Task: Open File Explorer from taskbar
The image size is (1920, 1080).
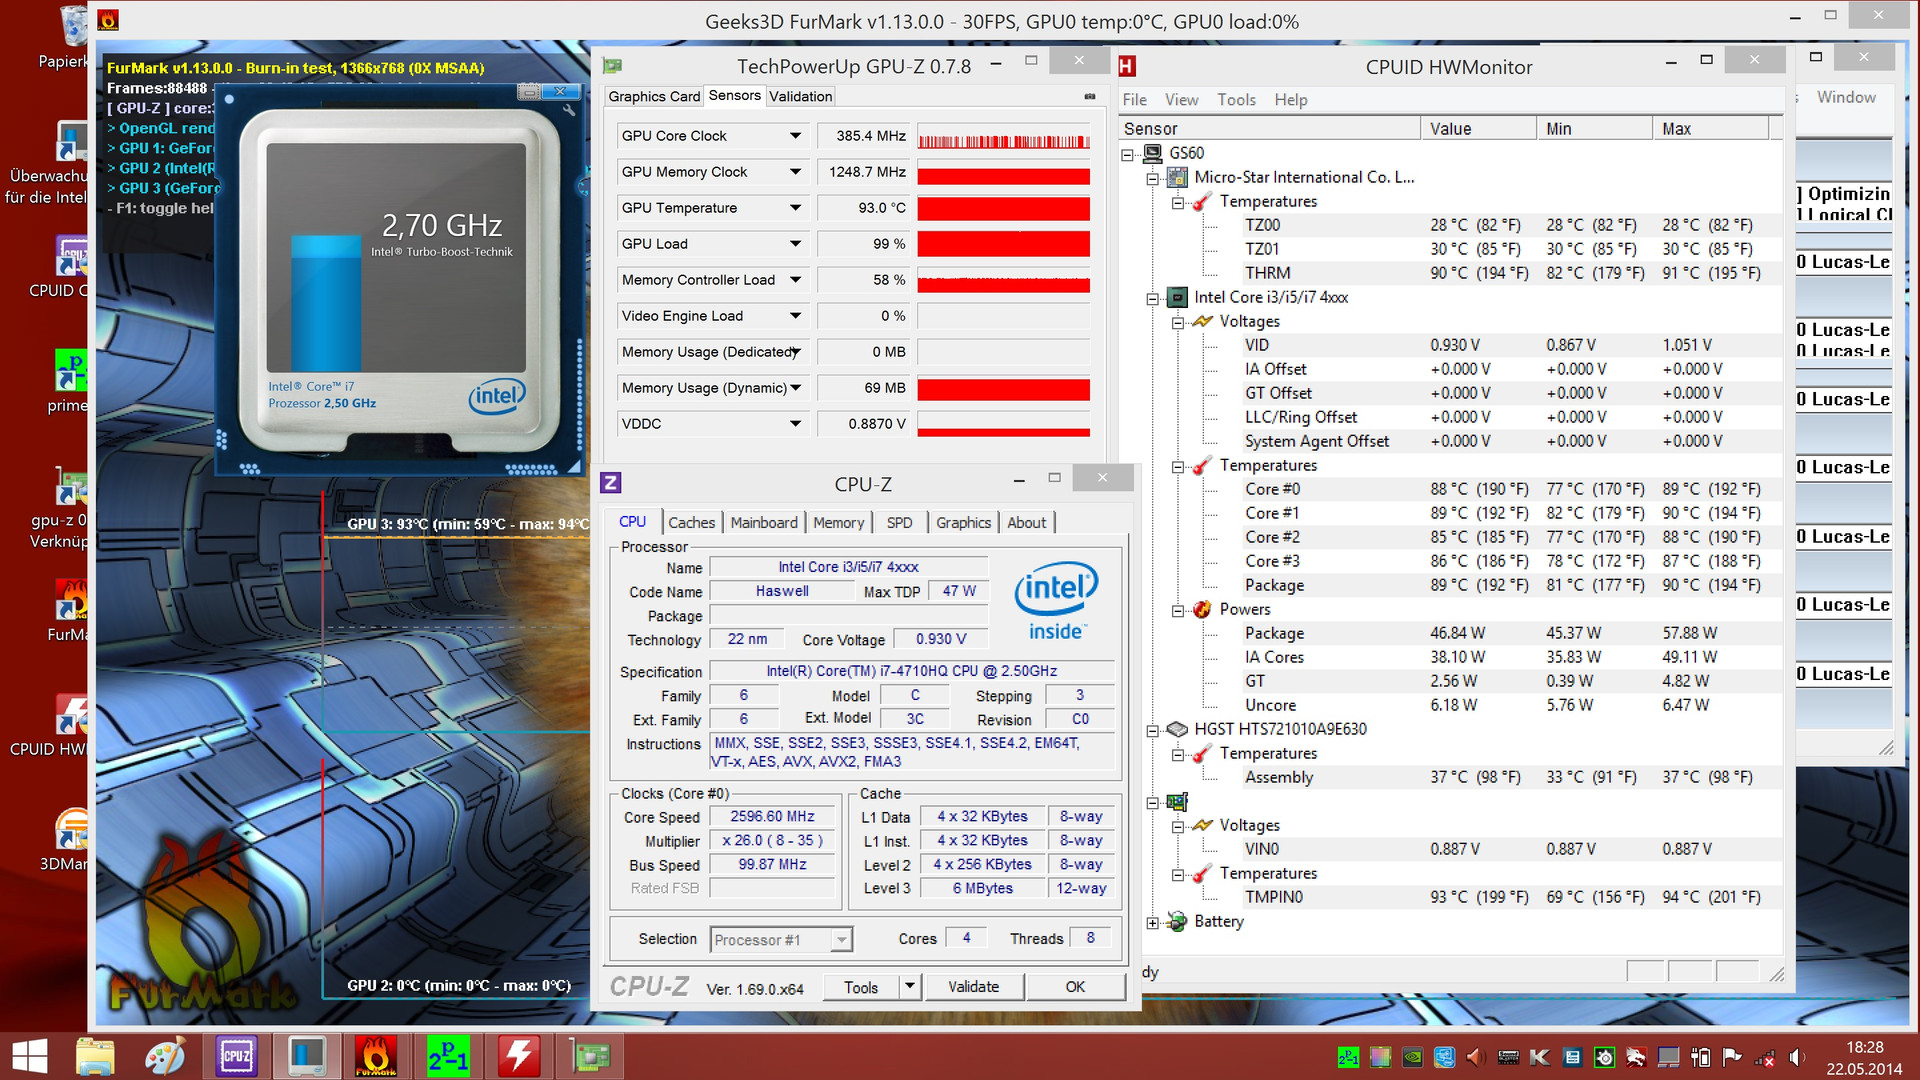Action: coord(95,1056)
